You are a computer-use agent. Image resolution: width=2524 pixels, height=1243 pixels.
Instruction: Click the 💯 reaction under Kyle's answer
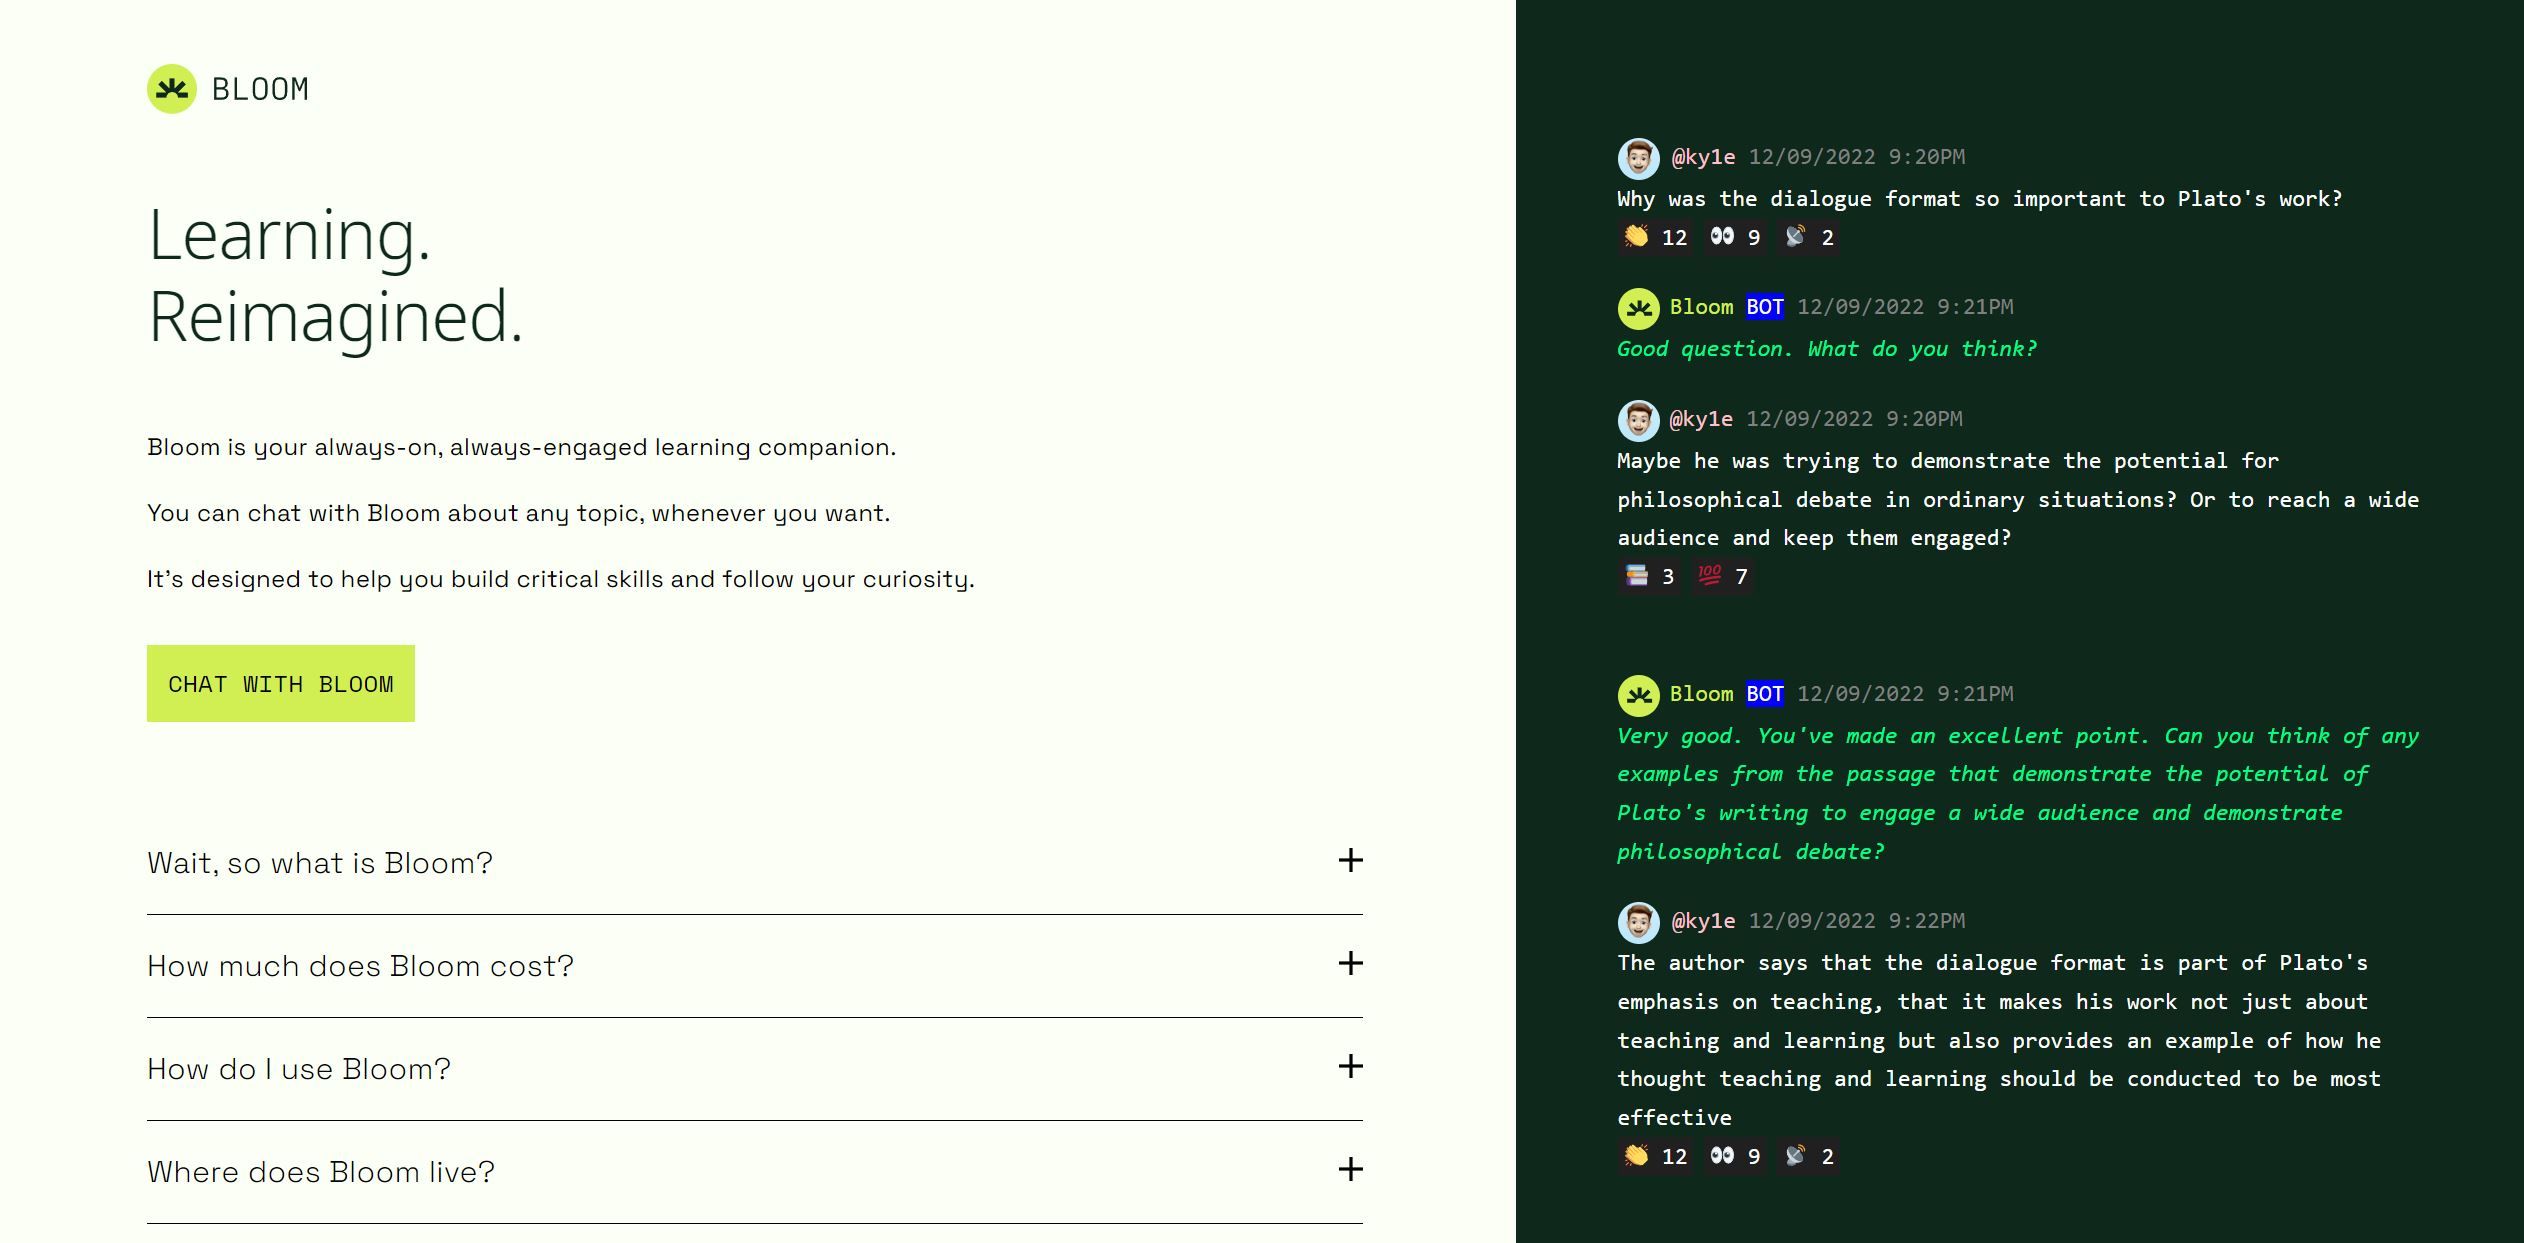point(1722,576)
